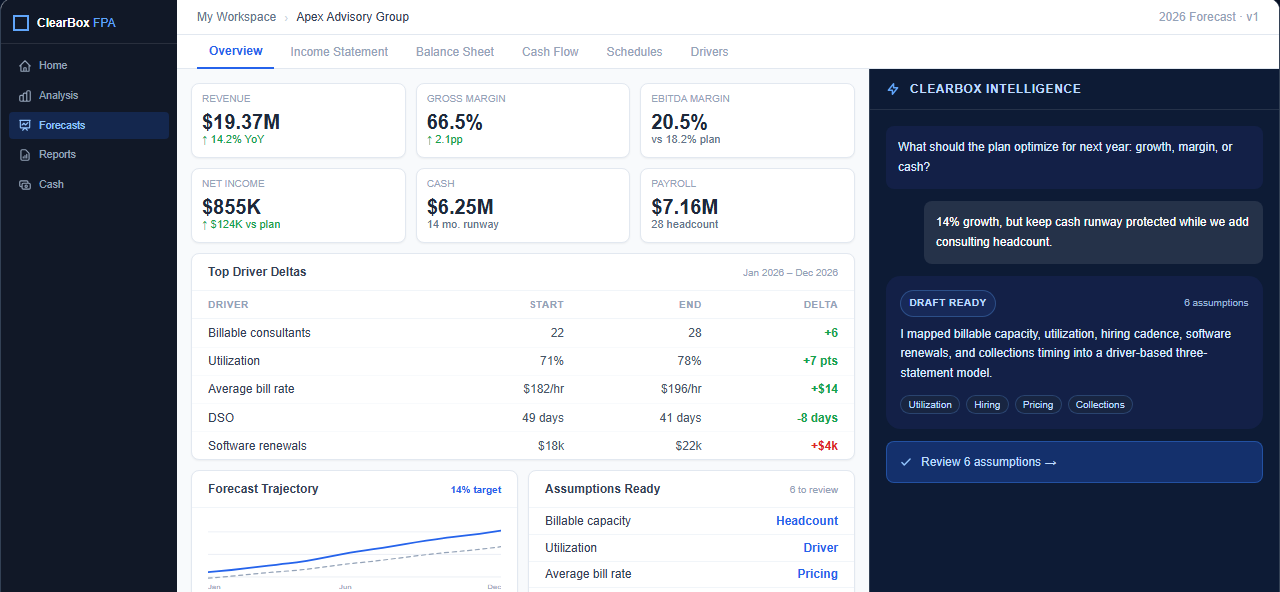
Task: Open the Balance Sheet tab
Action: 455,52
